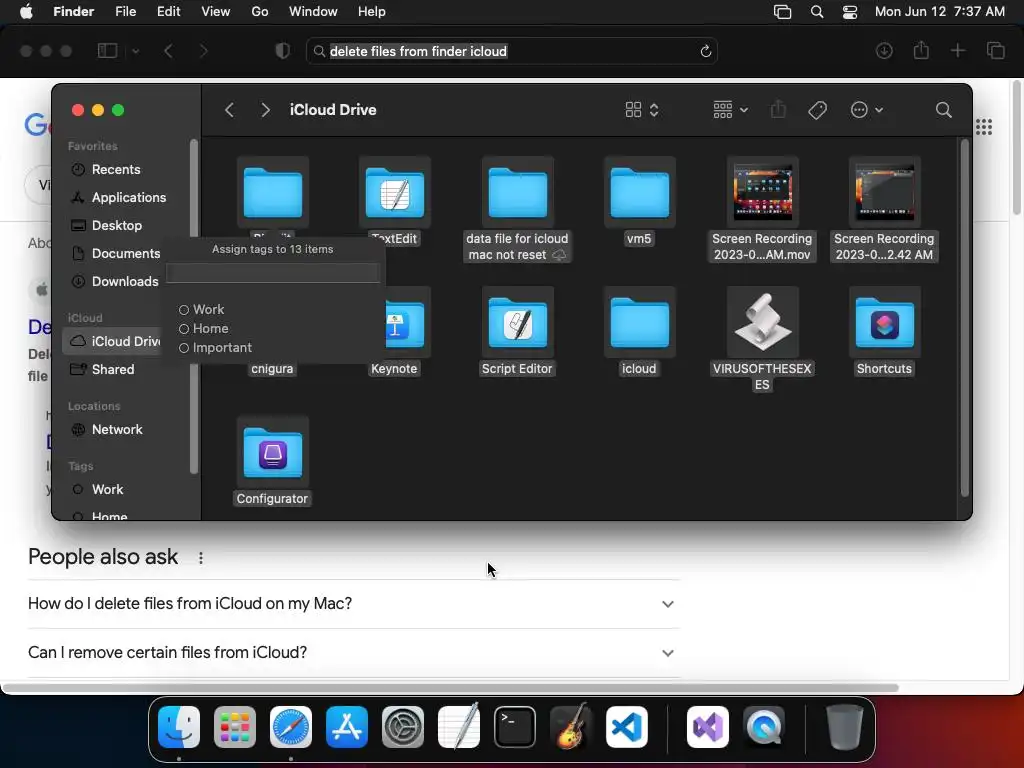Choose the Home tag in tag popup
This screenshot has height=768, width=1024.
tap(204, 328)
